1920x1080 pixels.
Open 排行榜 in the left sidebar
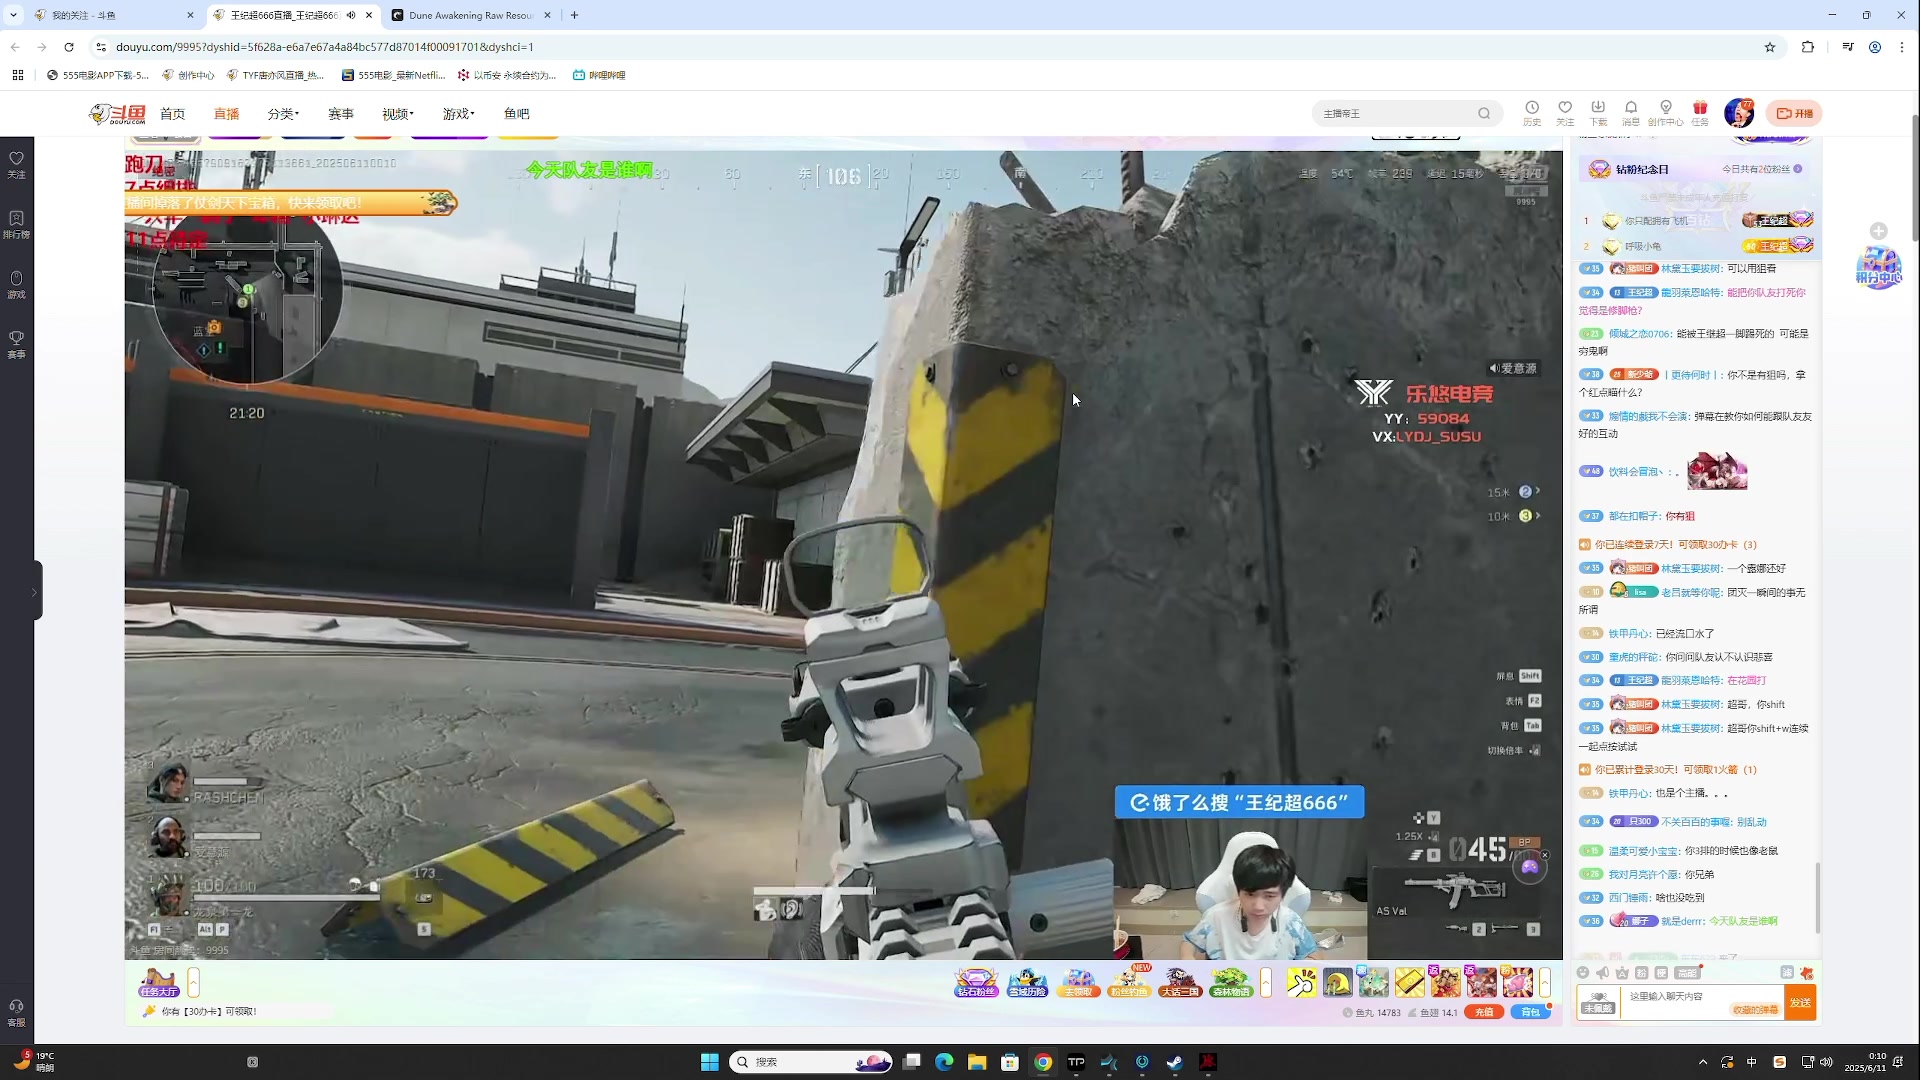point(17,225)
